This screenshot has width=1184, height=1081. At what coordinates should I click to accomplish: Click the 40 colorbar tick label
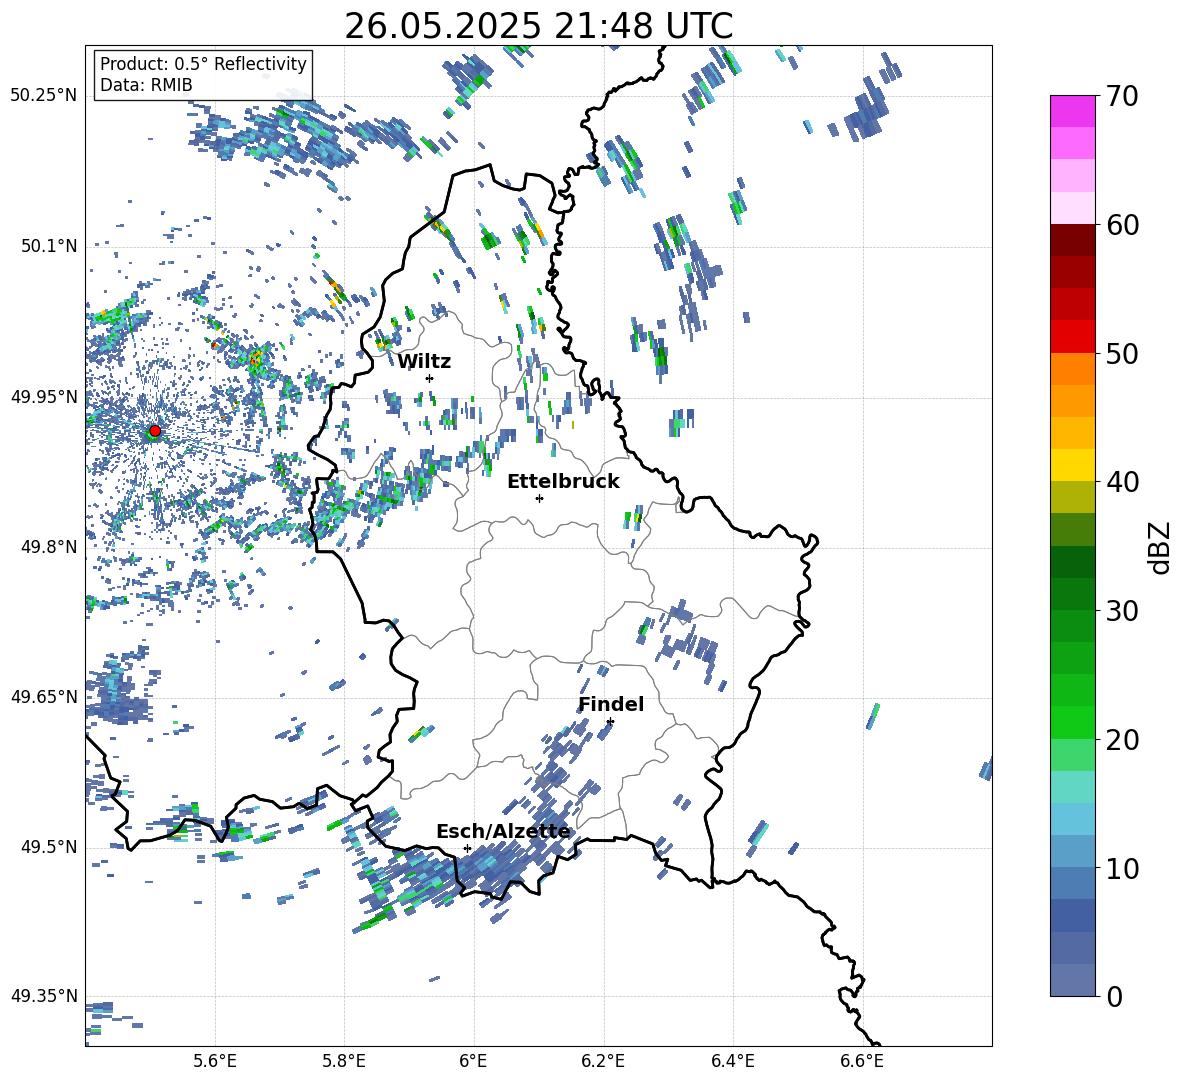(x=1122, y=482)
